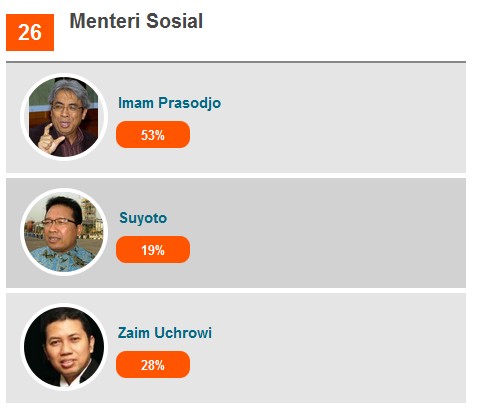Screen dimensions: 484x413
Task: Click Suyoto's circular profile photo
Action: [x=64, y=232]
